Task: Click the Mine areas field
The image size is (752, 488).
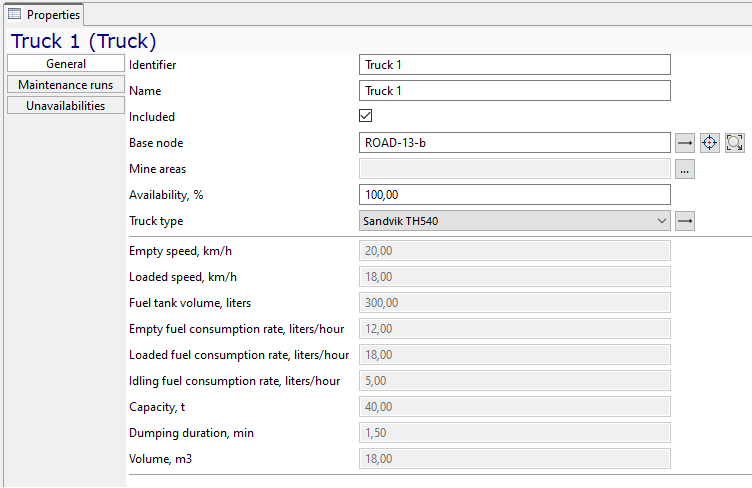Action: tap(515, 169)
